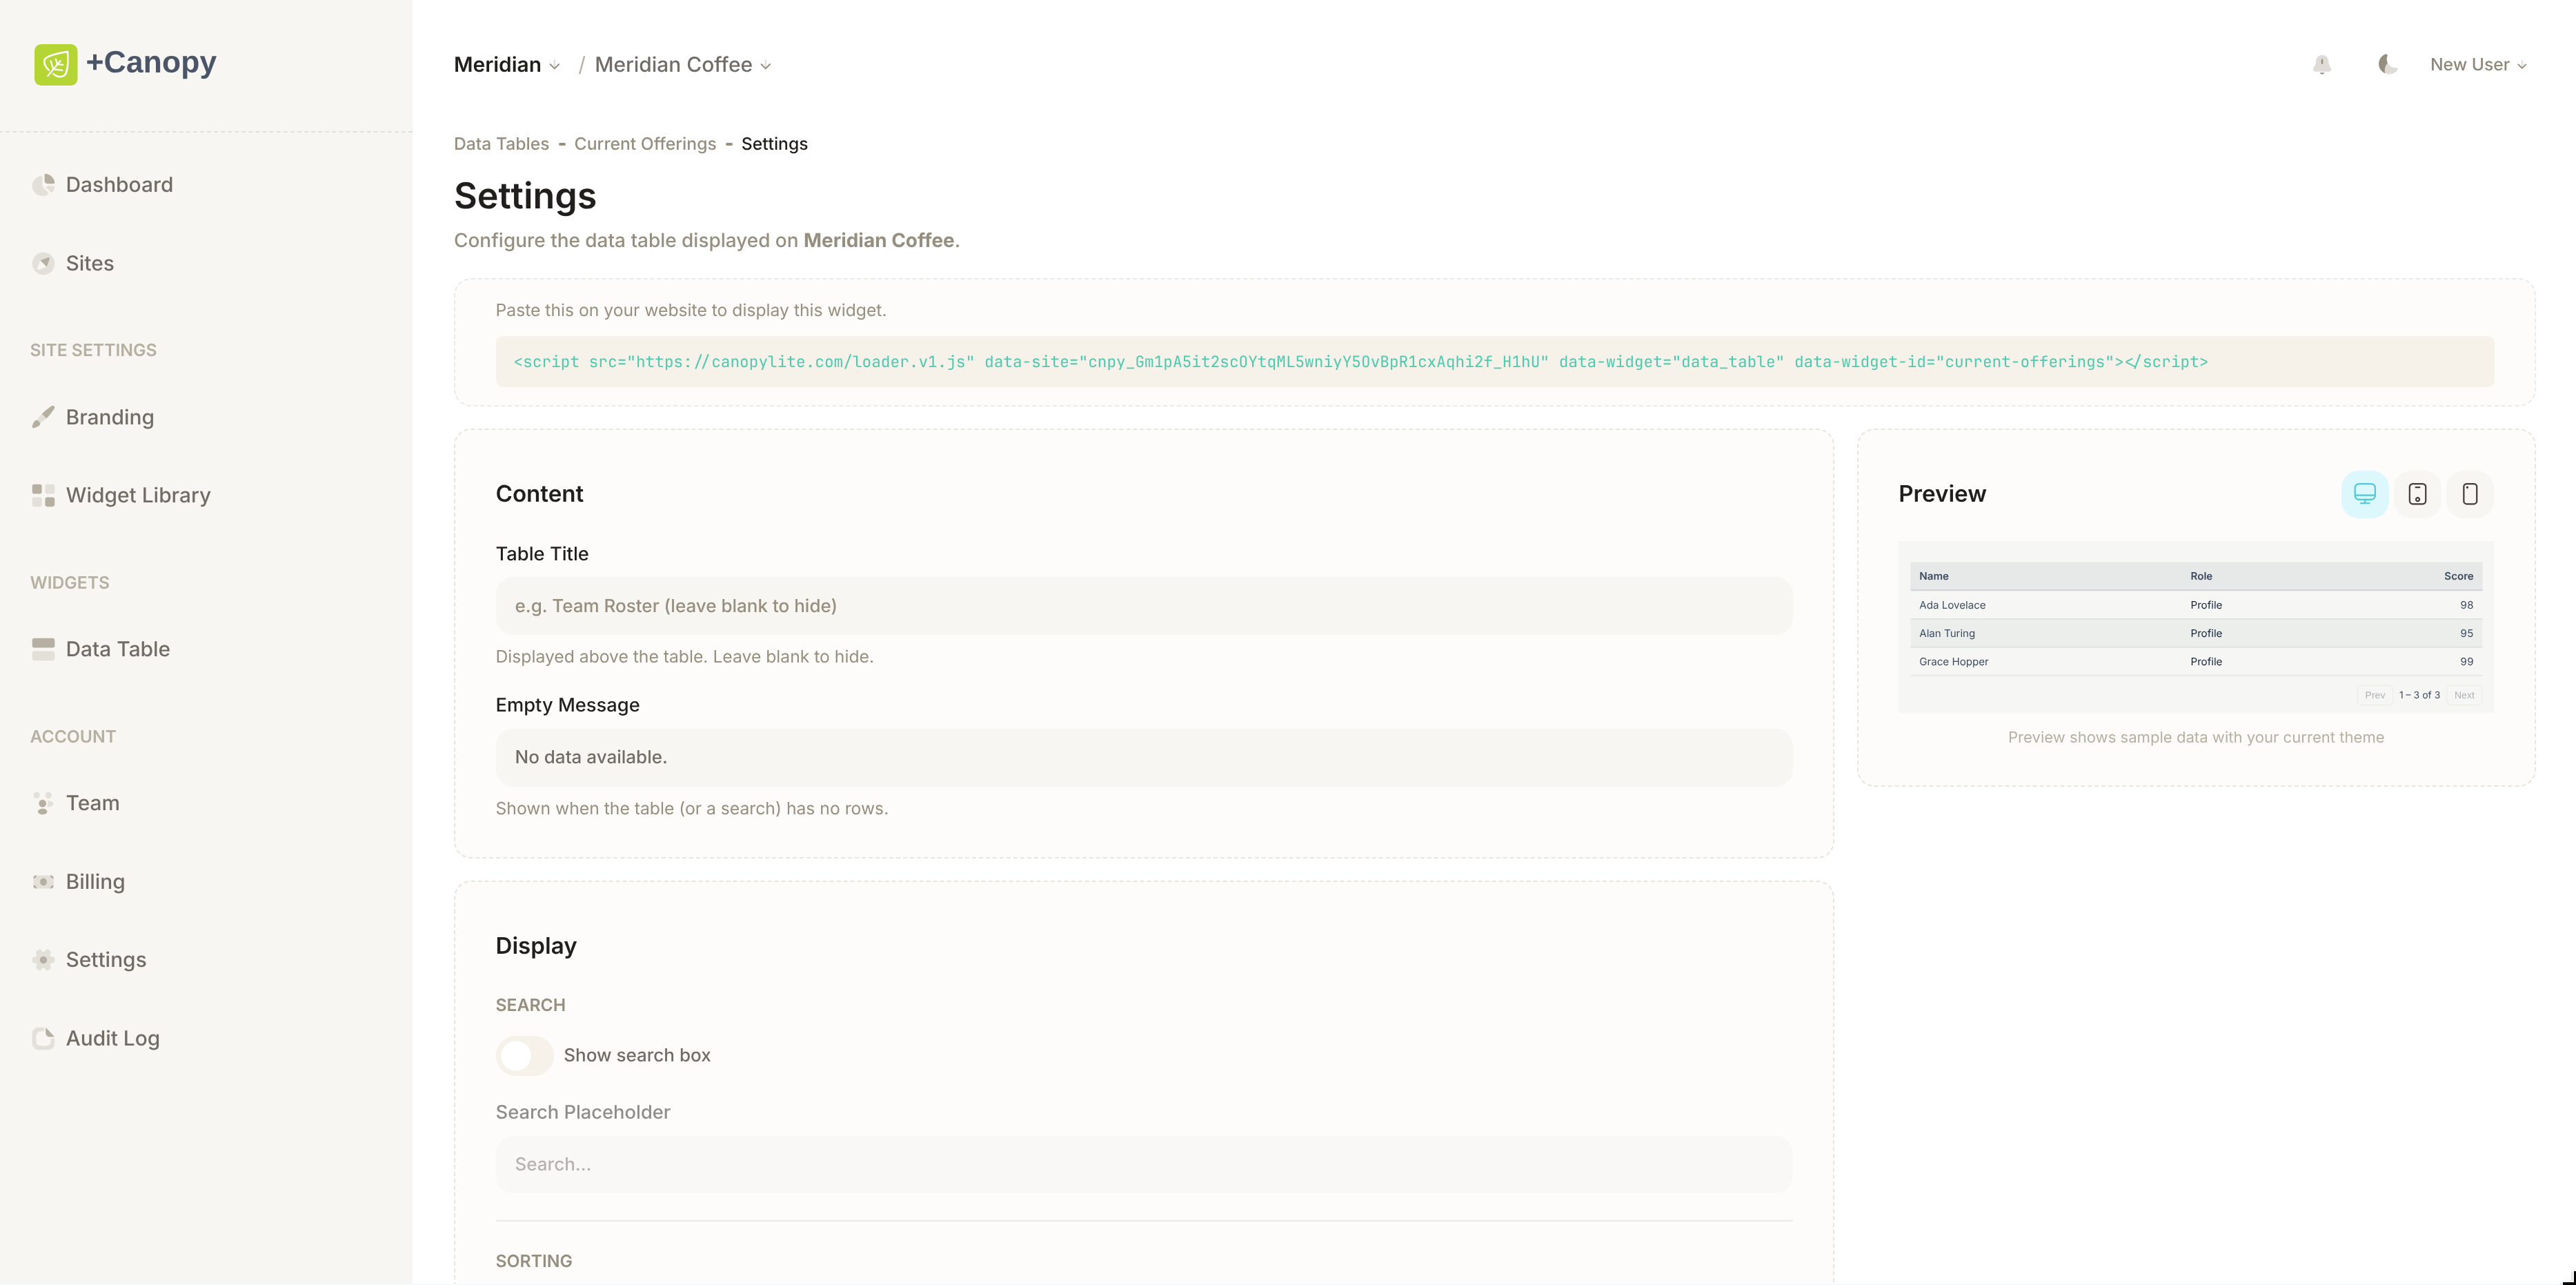Click the Role column header in preview
The width and height of the screenshot is (2576, 1285).
click(2201, 576)
